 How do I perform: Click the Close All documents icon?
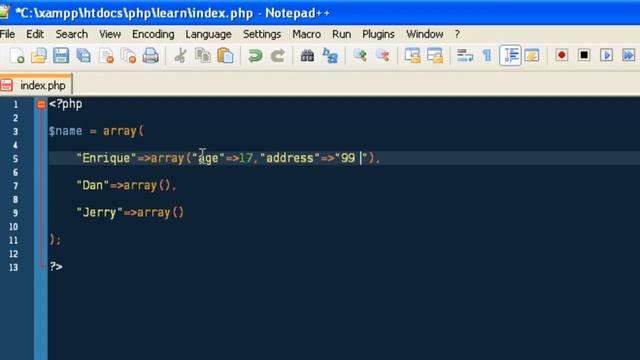click(x=129, y=56)
